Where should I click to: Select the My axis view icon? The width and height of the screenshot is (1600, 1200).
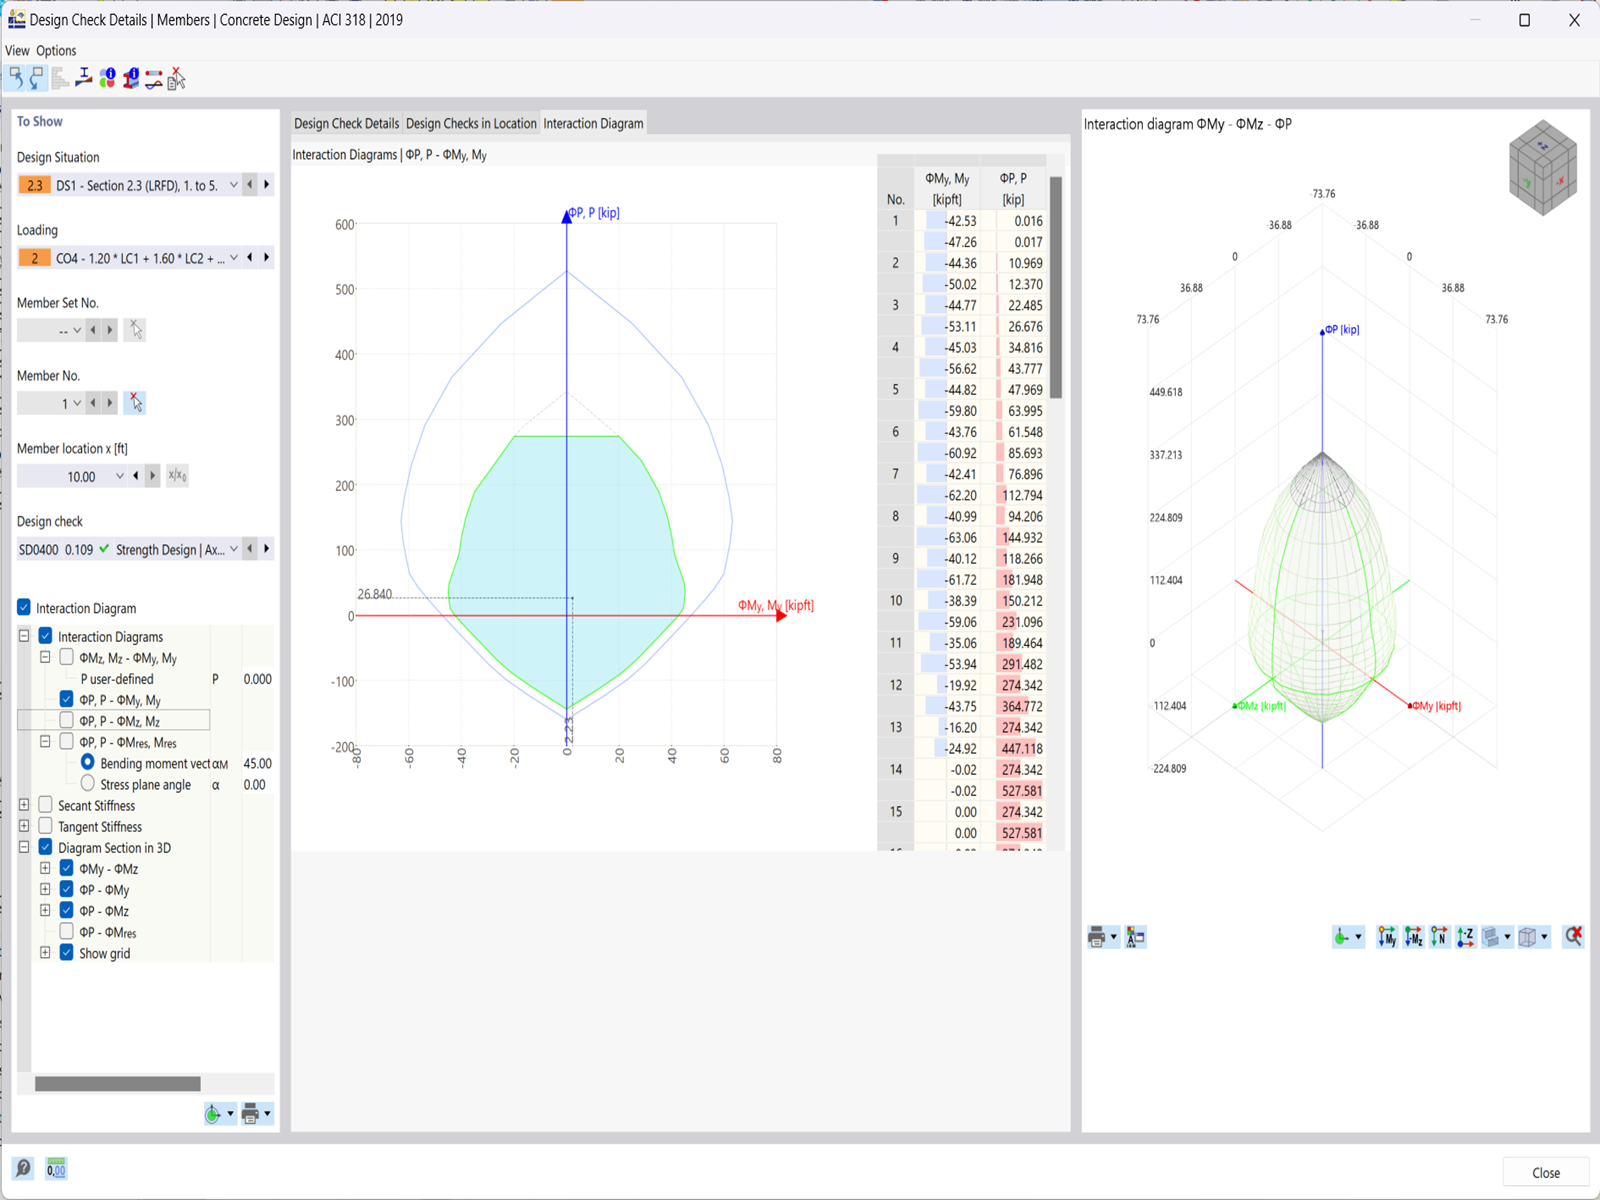tap(1387, 937)
